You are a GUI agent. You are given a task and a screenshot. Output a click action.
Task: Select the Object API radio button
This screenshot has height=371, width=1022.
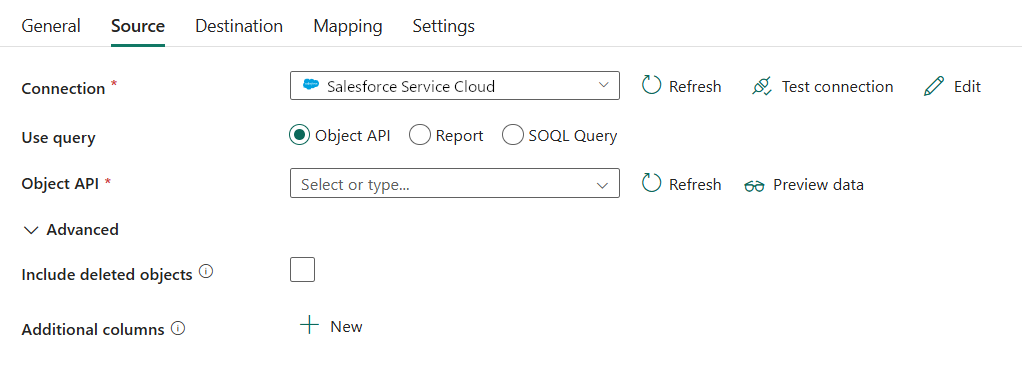(x=299, y=136)
